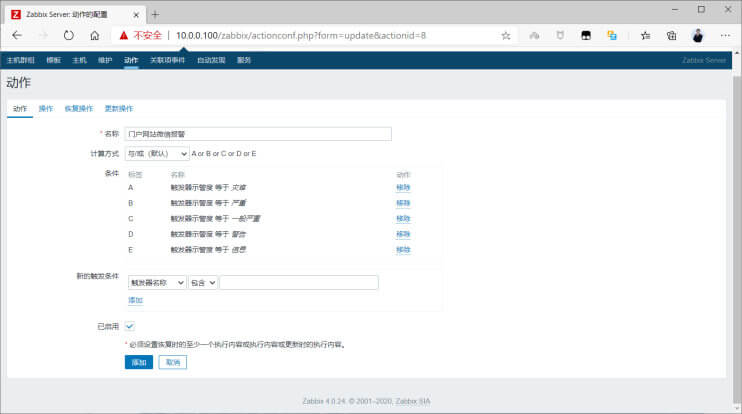Remove condition D (警告)
This screenshot has width=742, height=414.
pyautogui.click(x=403, y=234)
